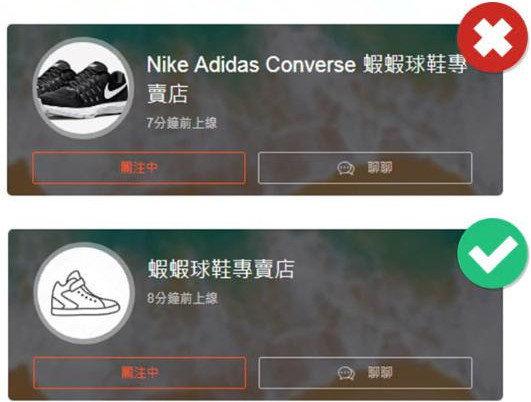Open the 蝦蝦球鞋專賣店 shop name link
531x402 pixels.
(x=221, y=269)
